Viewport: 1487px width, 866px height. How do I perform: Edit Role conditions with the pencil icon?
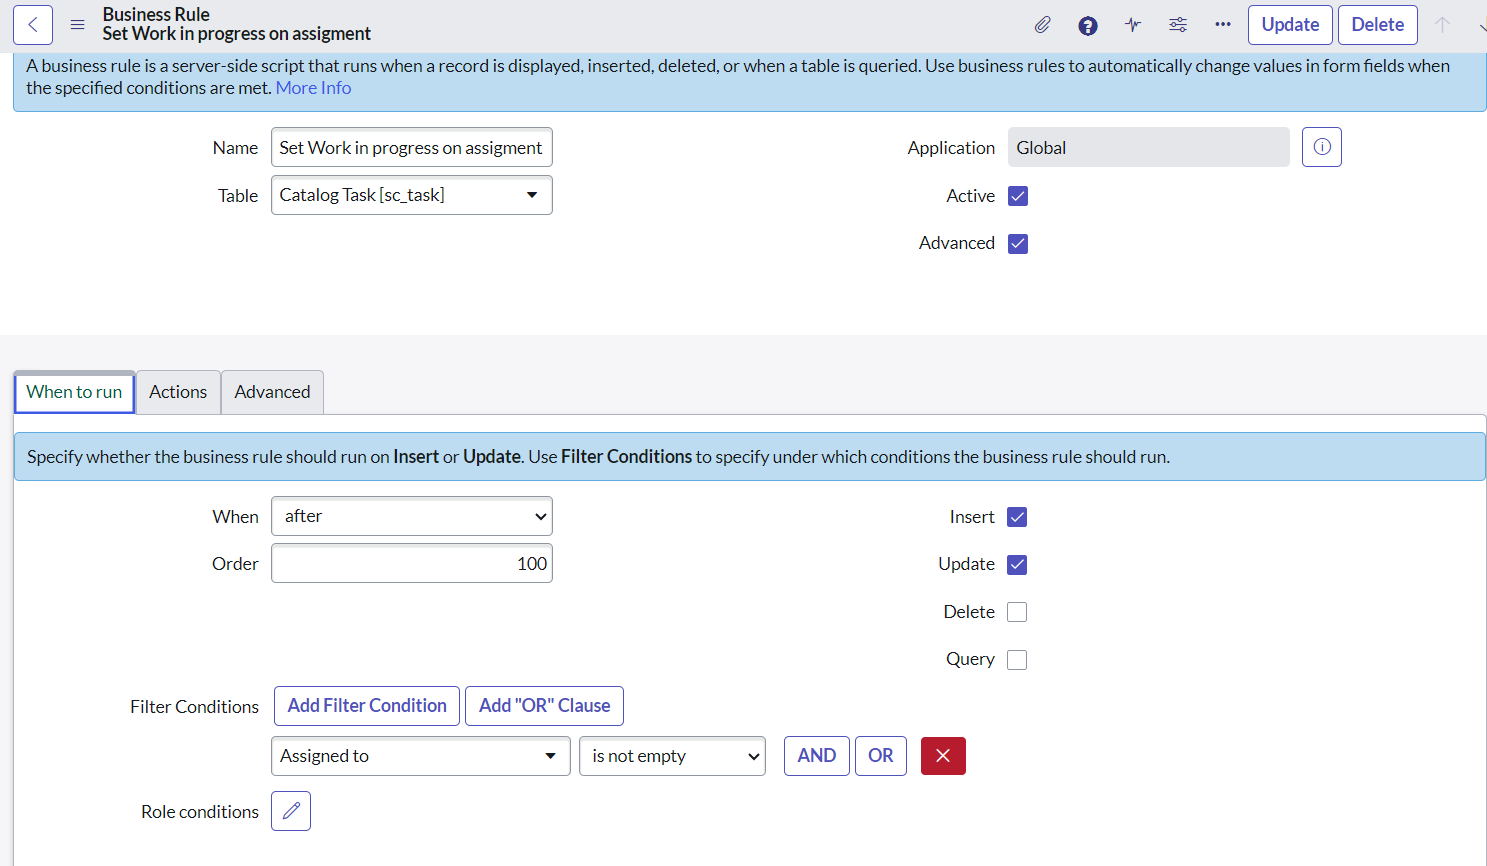point(290,811)
